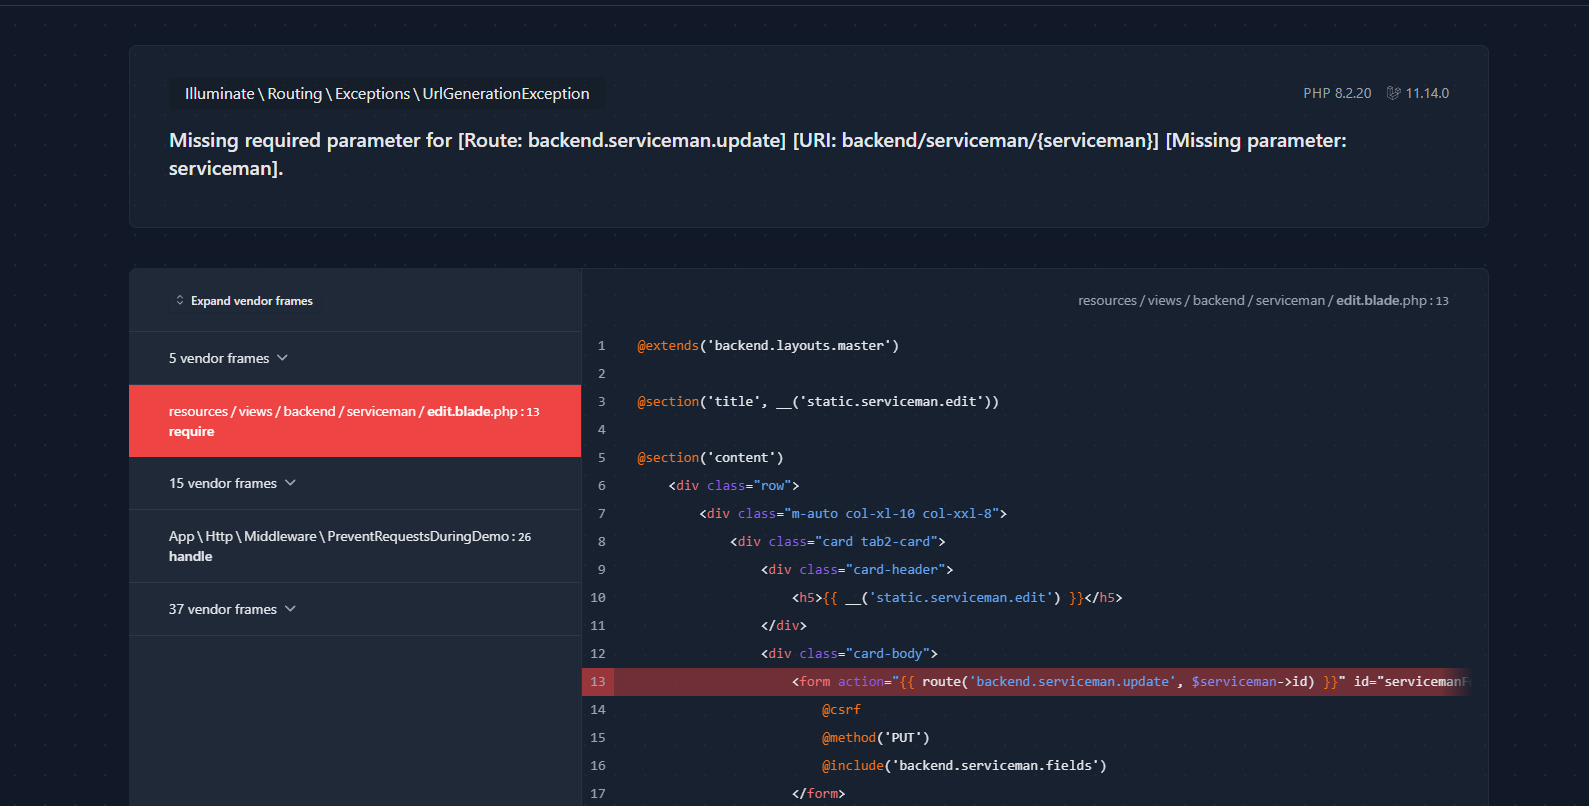
Task: Select the edit.blade.php:13 require frame
Action: (x=355, y=421)
